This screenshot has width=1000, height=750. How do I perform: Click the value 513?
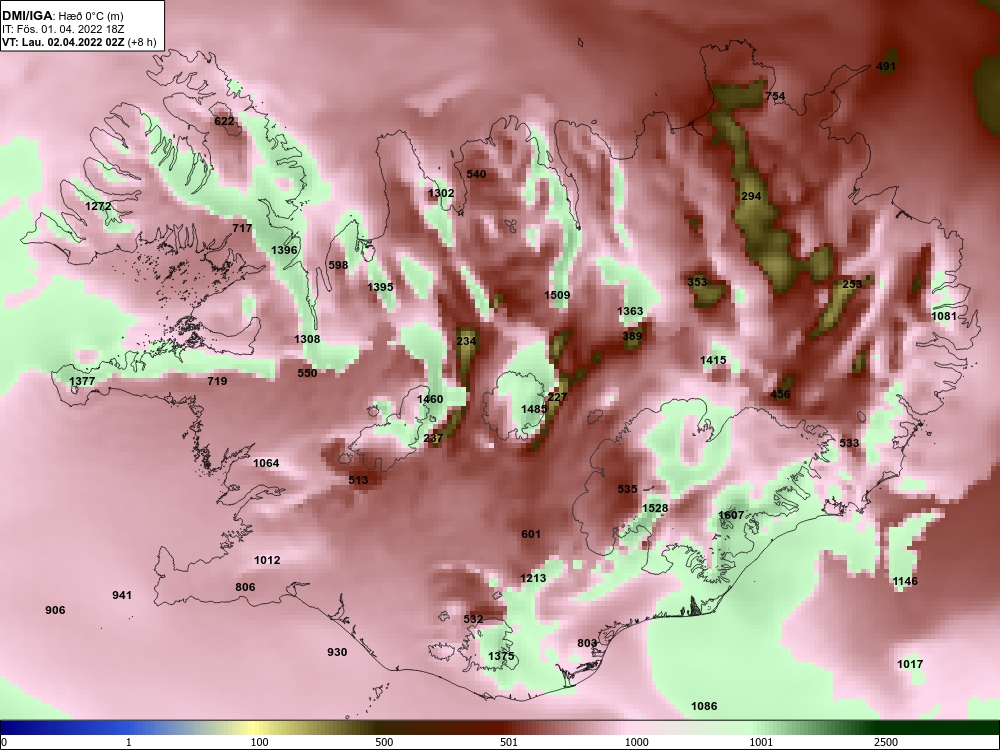(358, 480)
